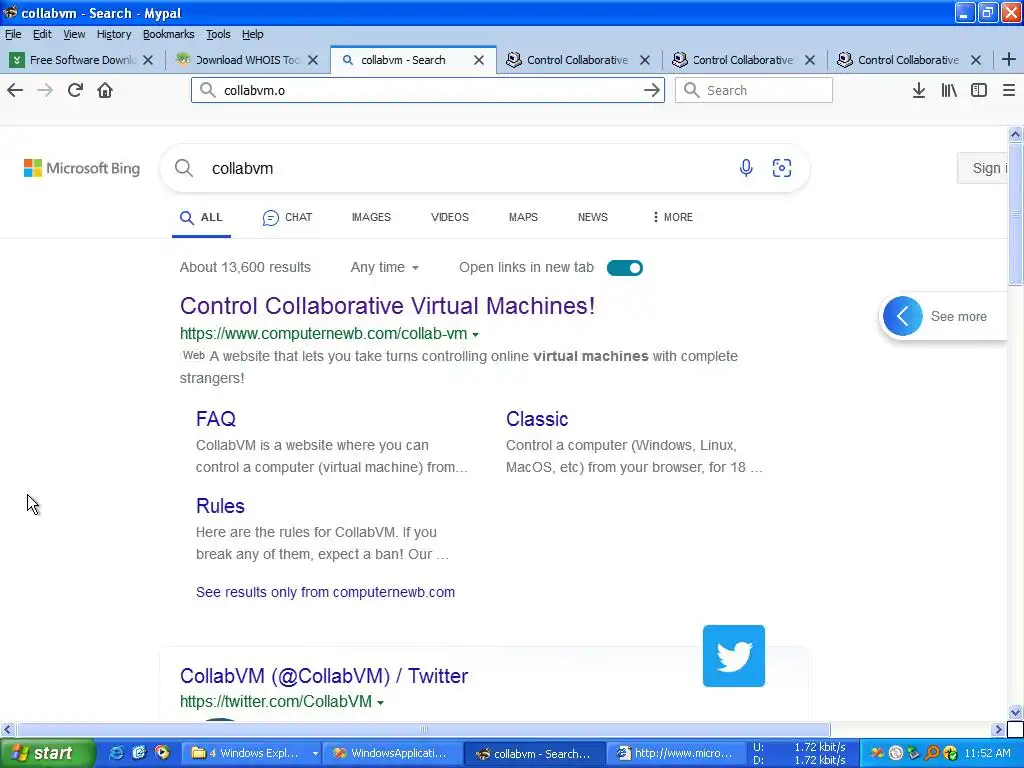The image size is (1024, 768).
Task: Open Control Collaborative Virtual Machines result
Action: click(x=387, y=306)
